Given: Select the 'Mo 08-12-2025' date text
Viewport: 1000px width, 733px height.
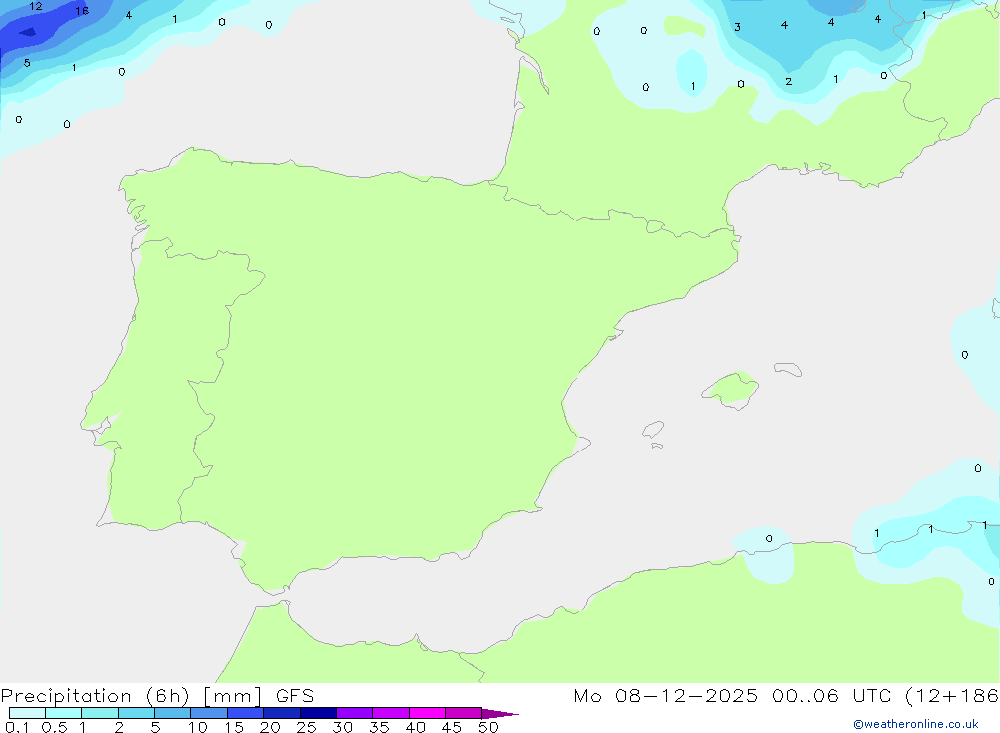Looking at the screenshot, I should pos(666,696).
